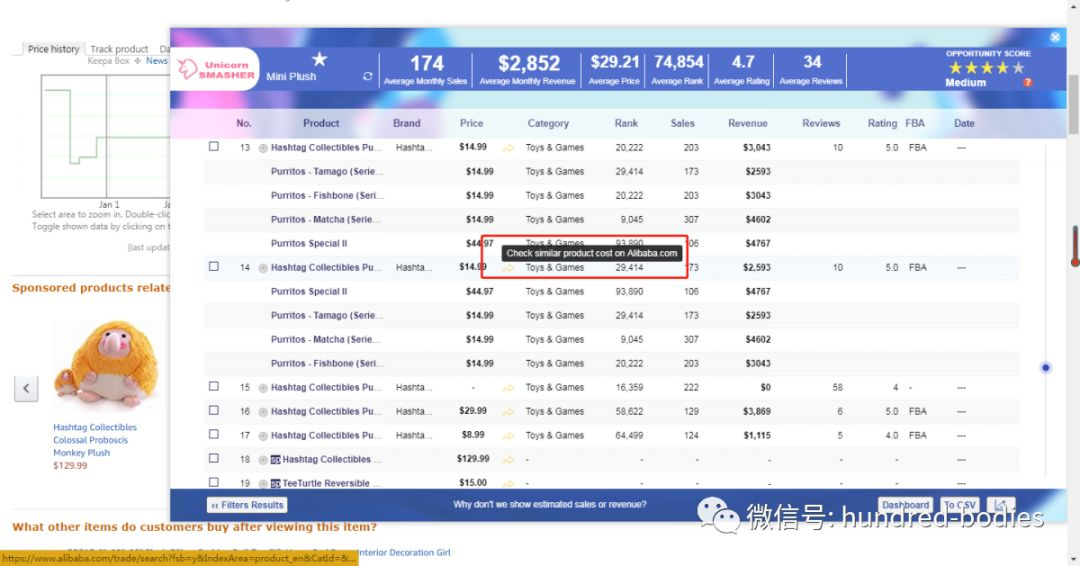Open Alibaba link icon for row 15

508,388
